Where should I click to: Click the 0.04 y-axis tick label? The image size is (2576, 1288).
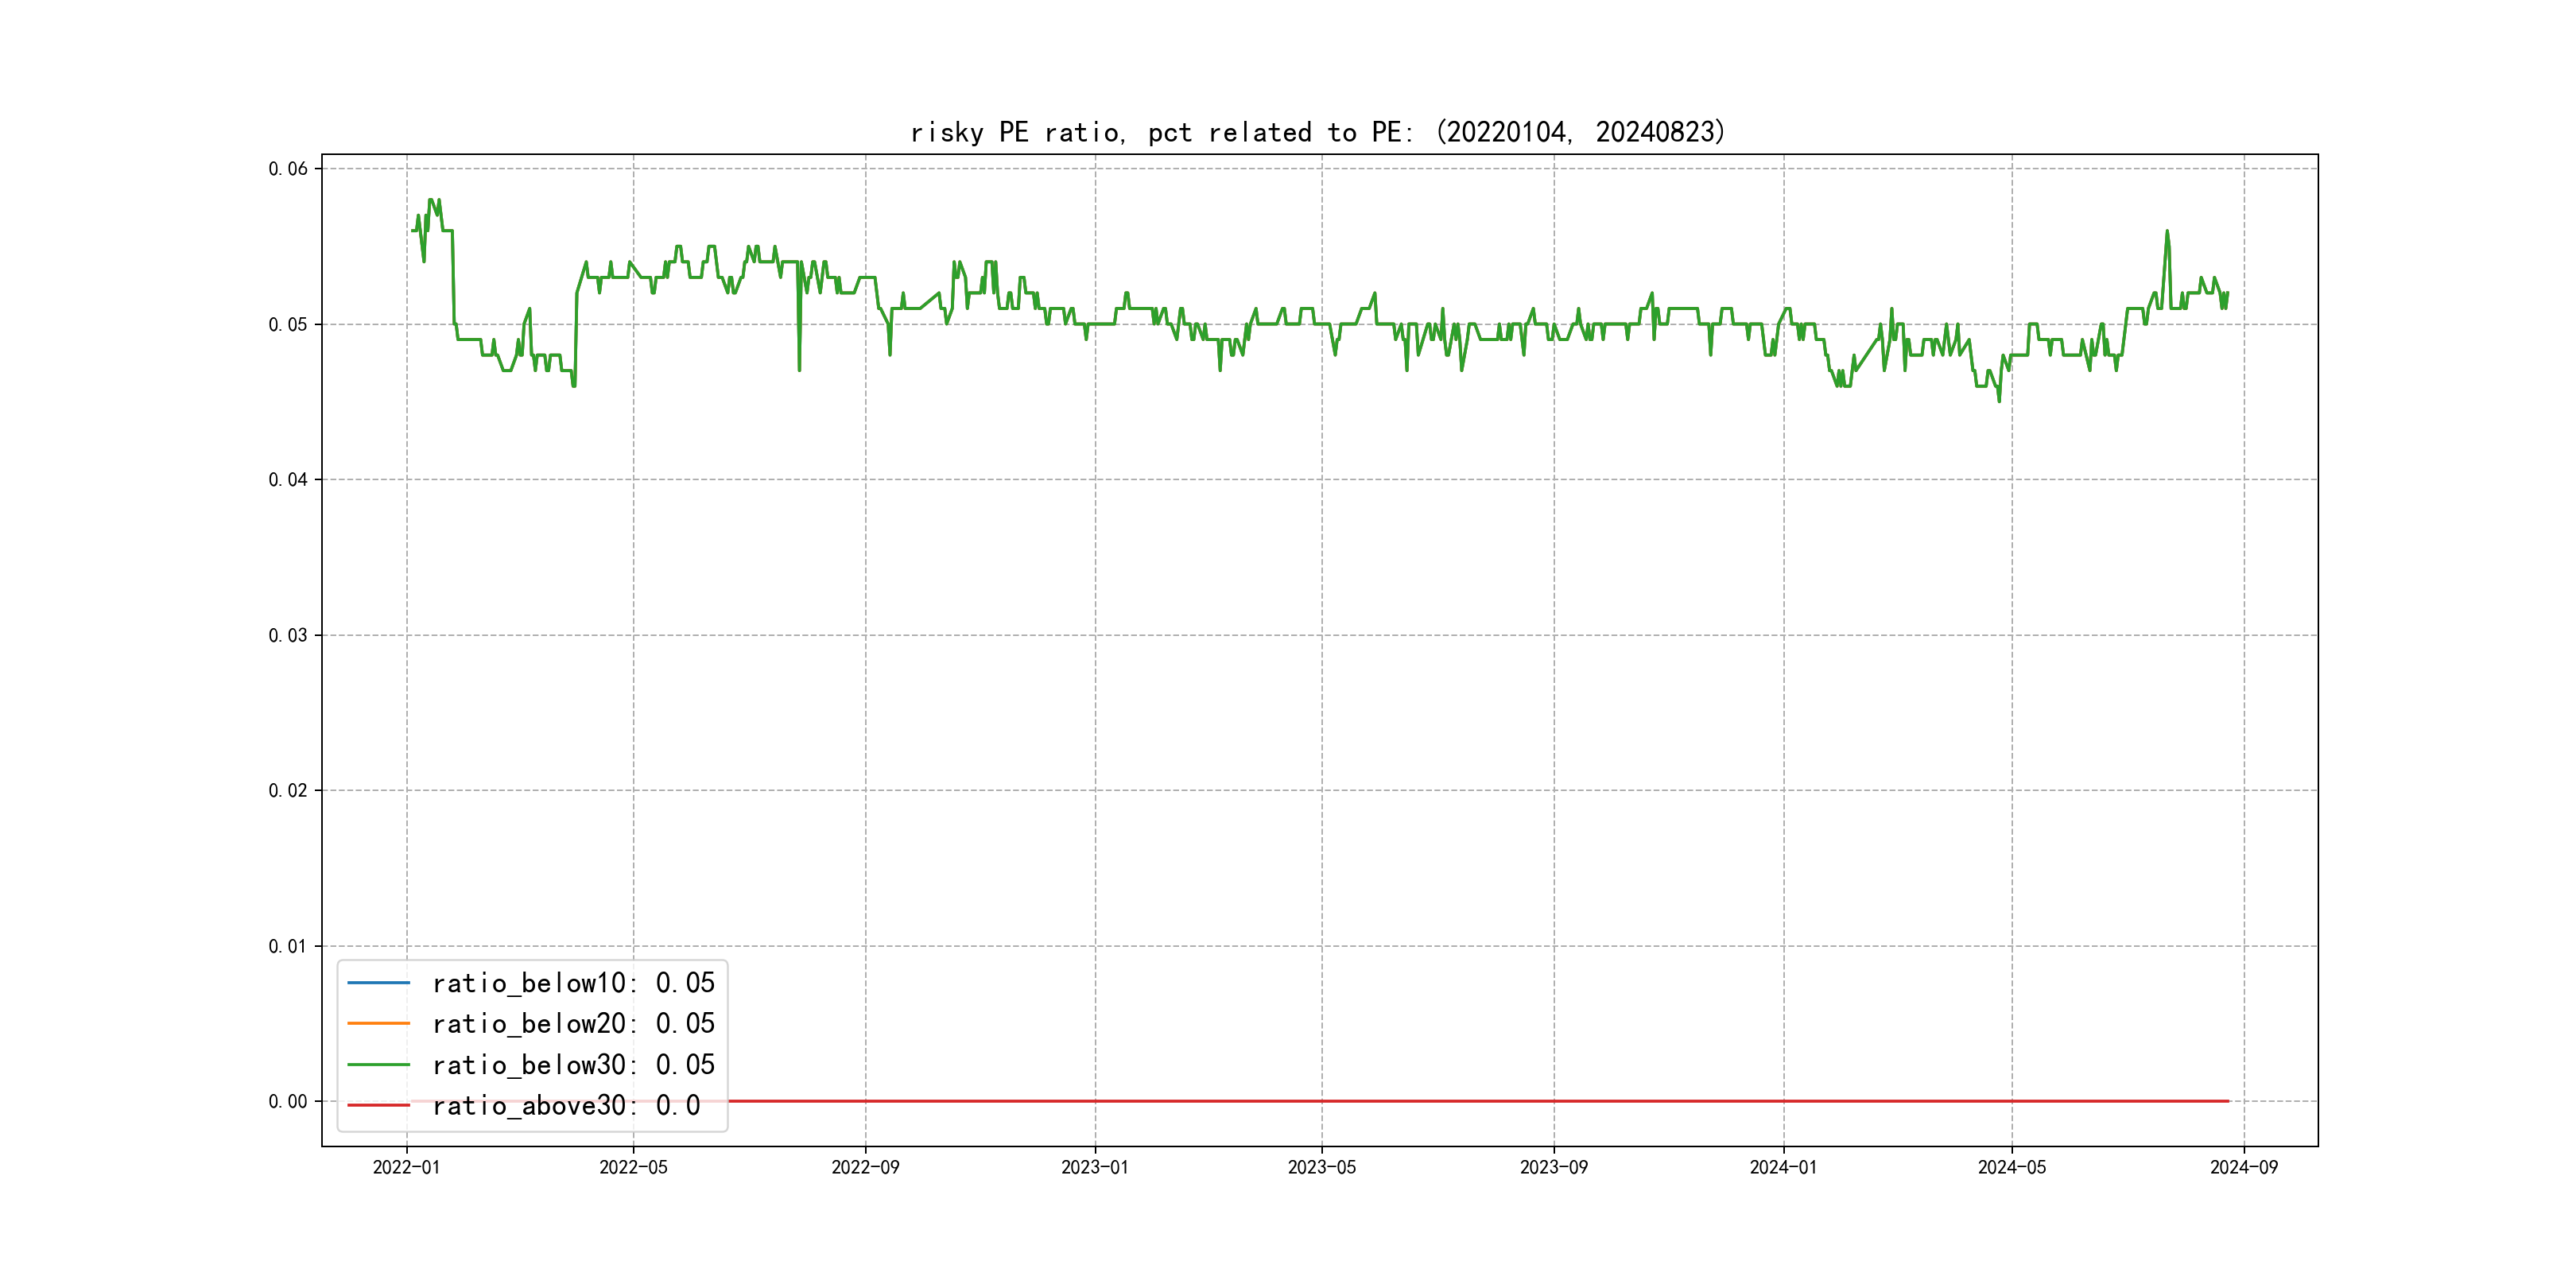point(288,480)
